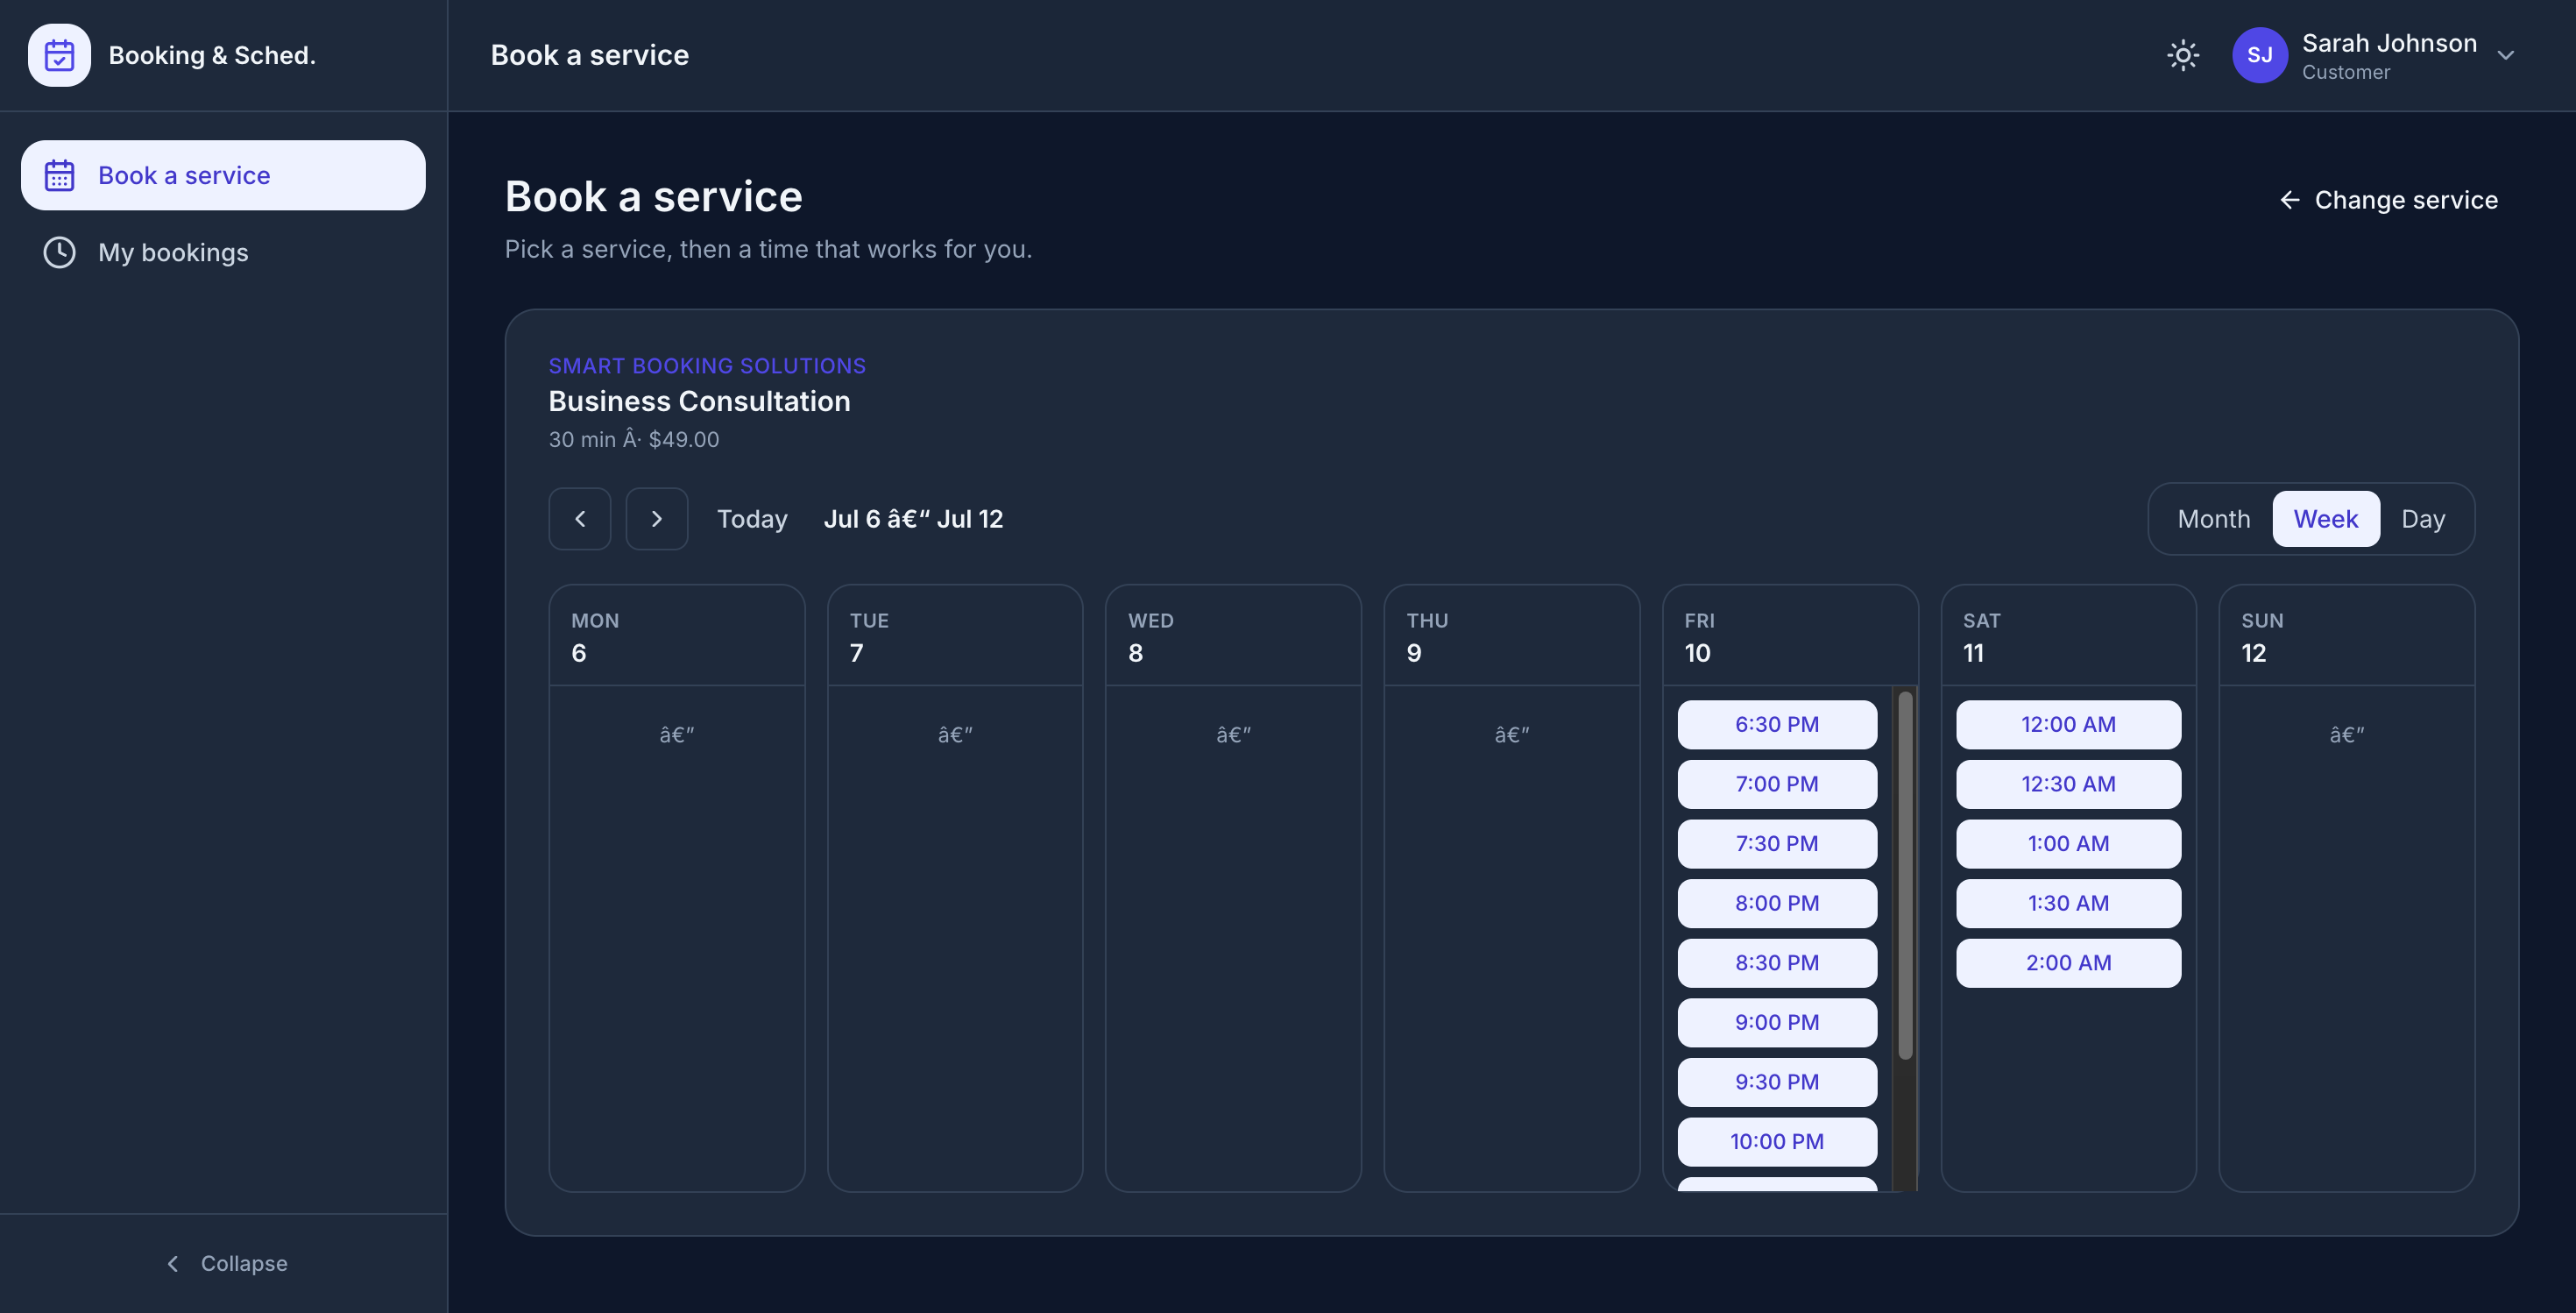2576x1313 pixels.
Task: Select the 6:30 PM slot on Friday
Action: tap(1777, 724)
